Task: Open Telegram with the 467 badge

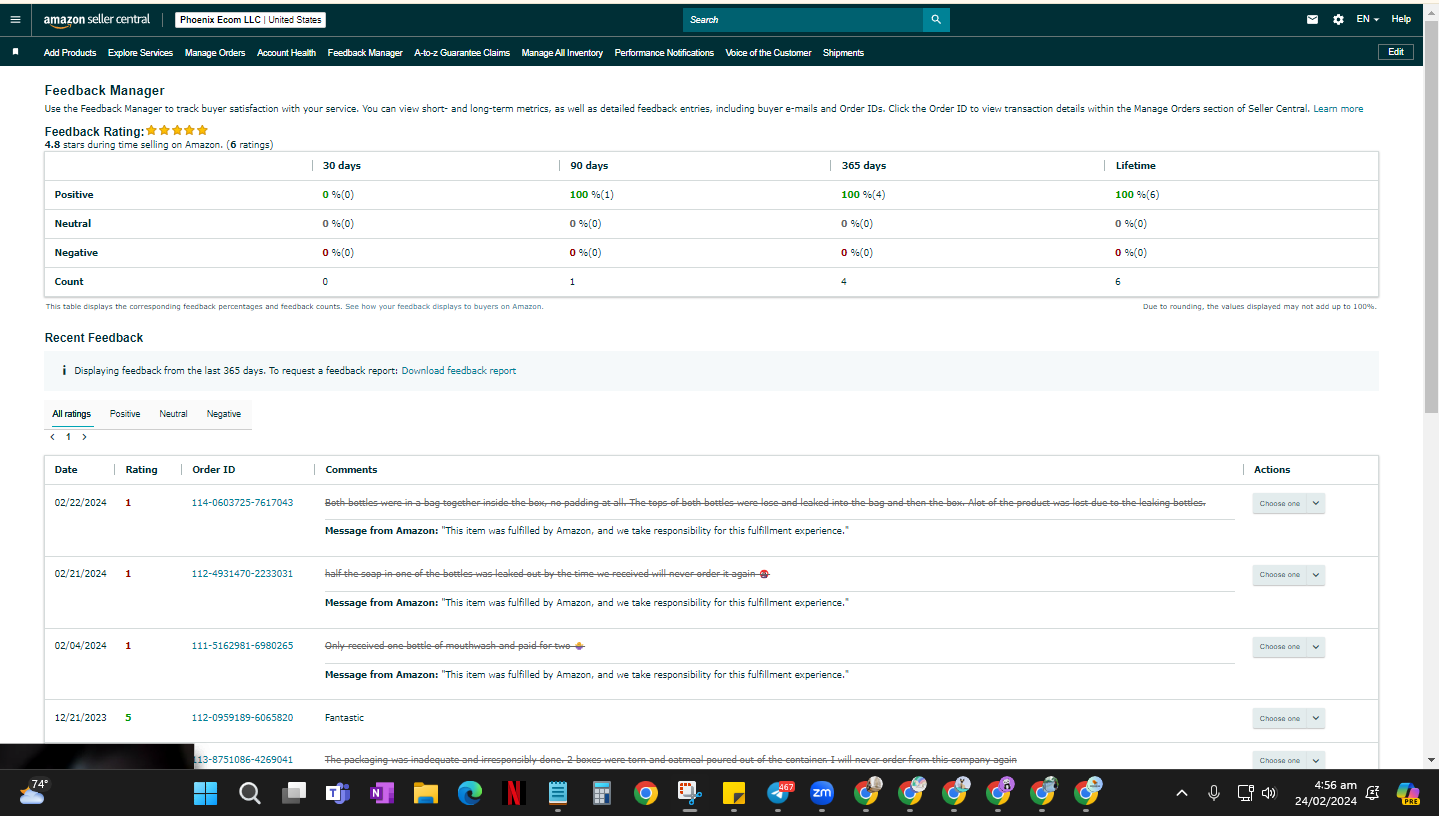Action: coord(779,794)
